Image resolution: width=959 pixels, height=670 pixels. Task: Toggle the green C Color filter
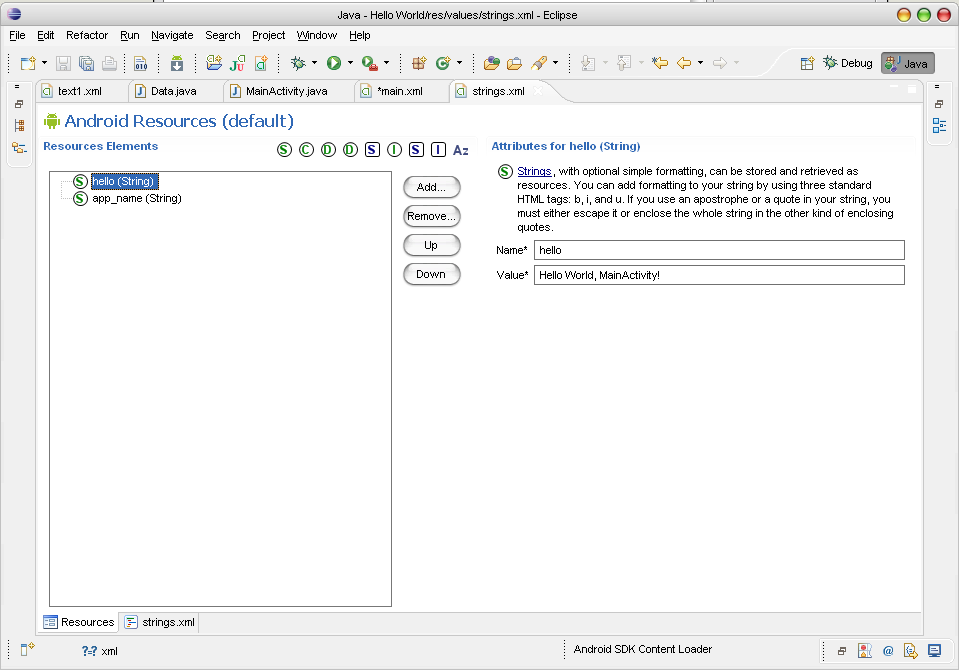point(306,150)
